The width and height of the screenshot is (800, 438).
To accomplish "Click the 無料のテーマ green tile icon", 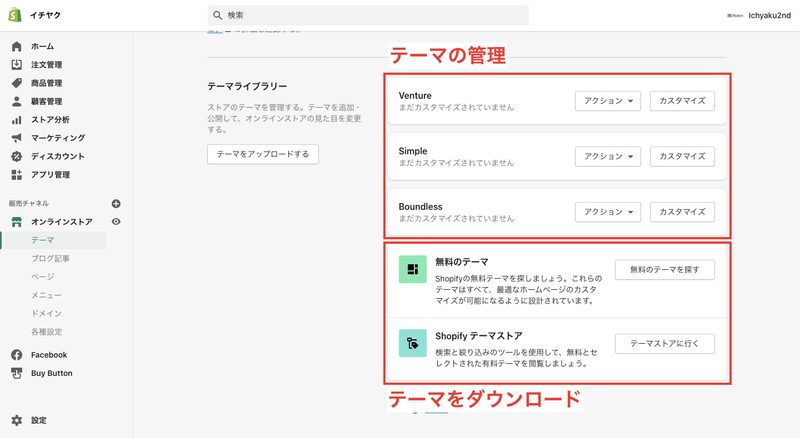I will pyautogui.click(x=412, y=269).
